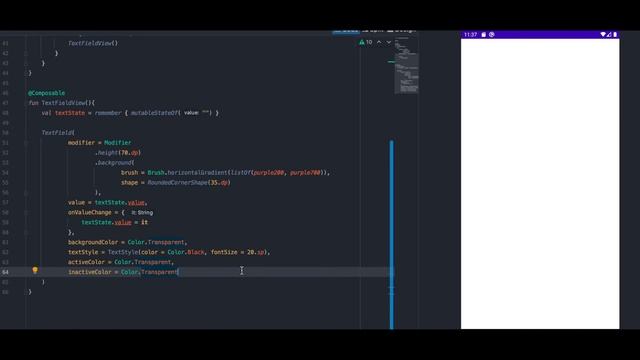Click the TextFieldView() call on line 41
The height and width of the screenshot is (360, 640).
click(x=93, y=43)
